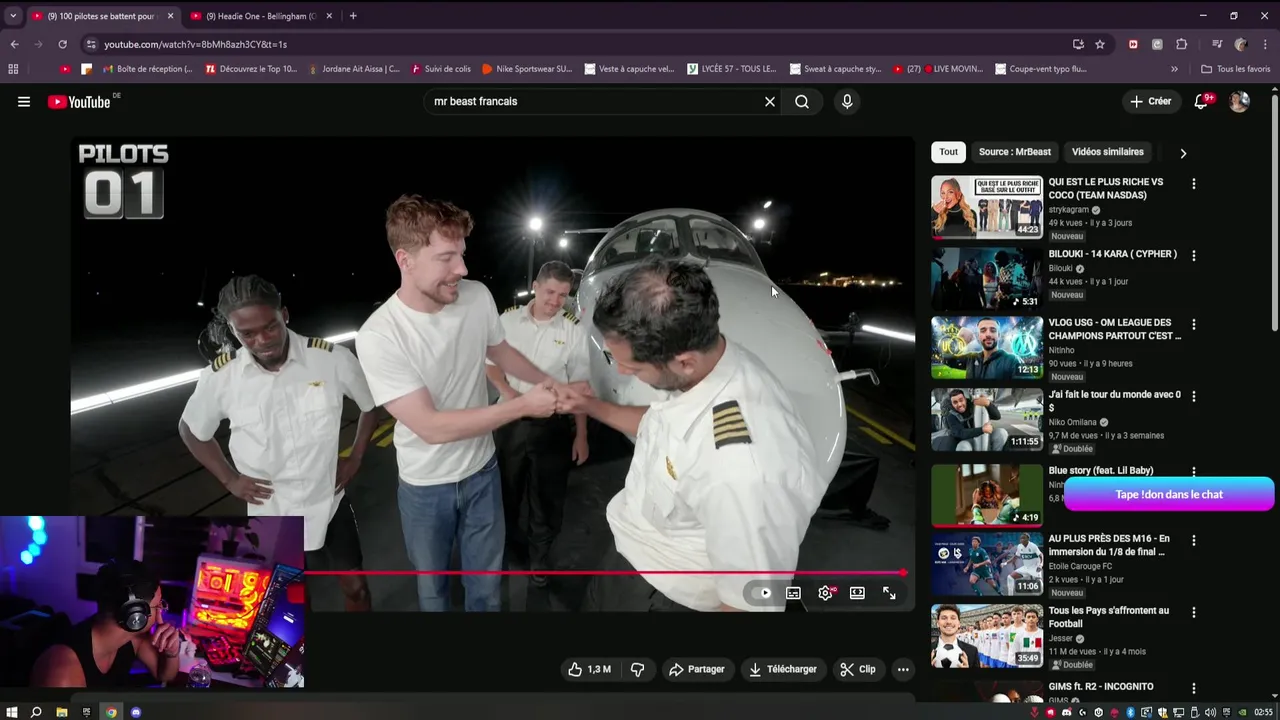
Task: Open the Suivi de colis bookmark
Action: [x=441, y=69]
